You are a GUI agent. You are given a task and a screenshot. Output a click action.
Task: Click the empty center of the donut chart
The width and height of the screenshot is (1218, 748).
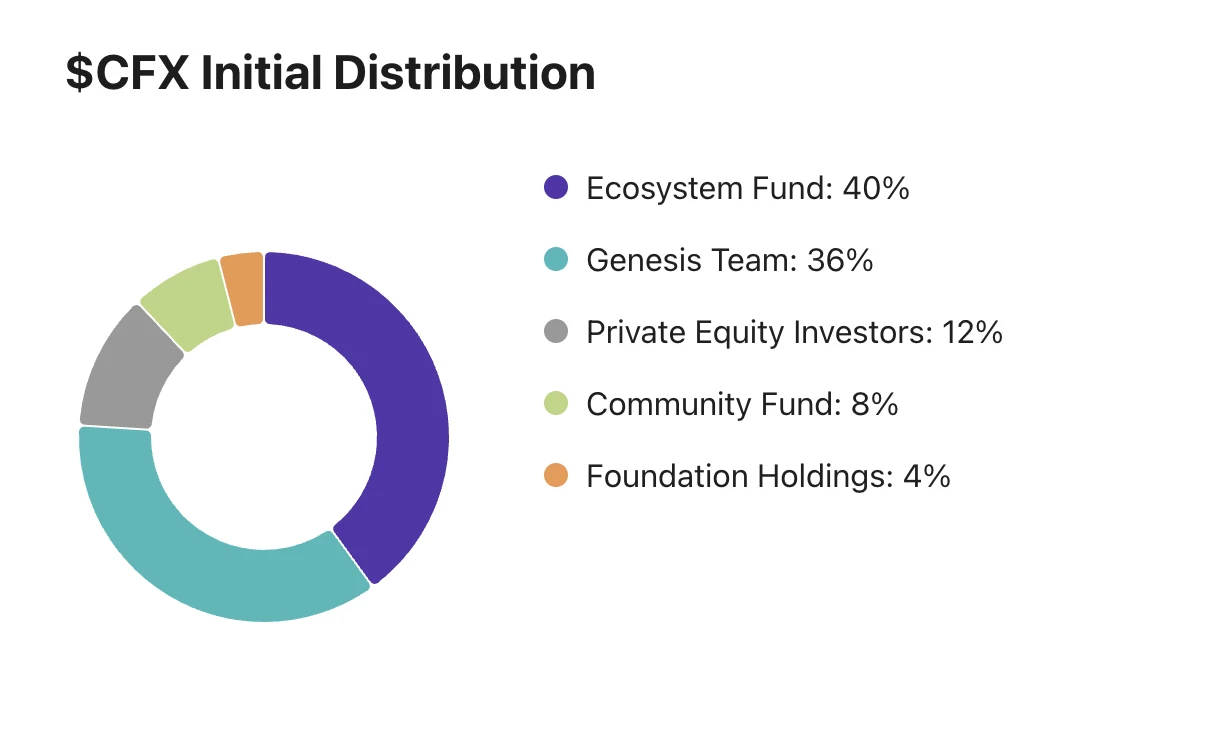tap(264, 437)
